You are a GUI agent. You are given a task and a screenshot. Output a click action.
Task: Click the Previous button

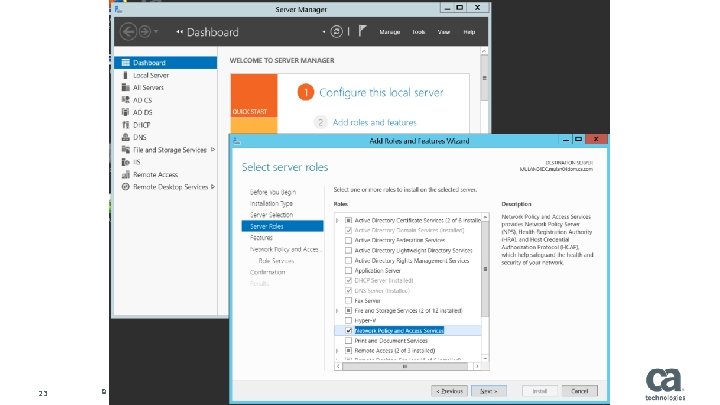point(449,391)
